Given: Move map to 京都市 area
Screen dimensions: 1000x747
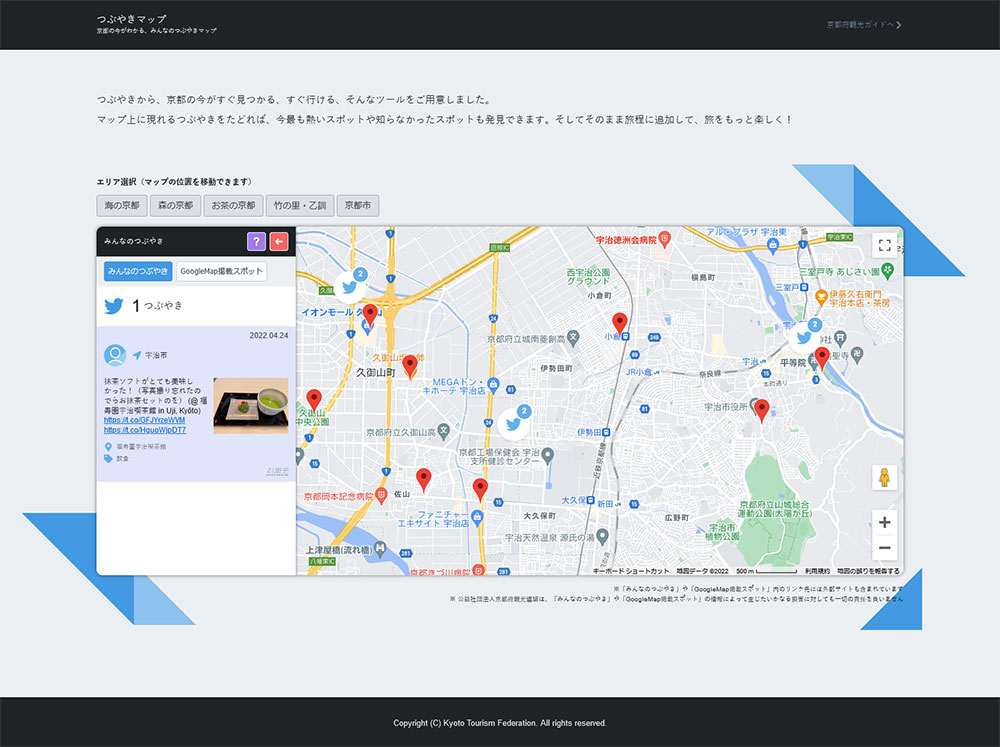Looking at the screenshot, I should pos(358,205).
